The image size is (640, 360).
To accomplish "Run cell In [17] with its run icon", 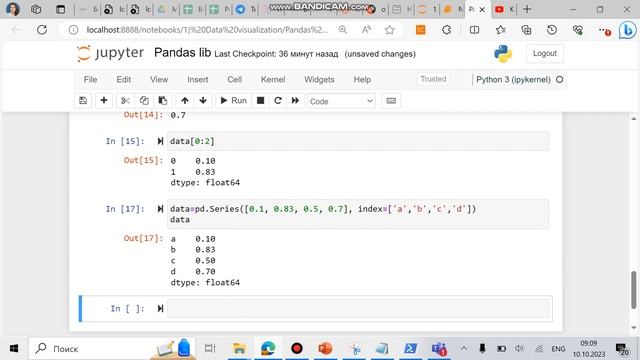I will [x=160, y=209].
